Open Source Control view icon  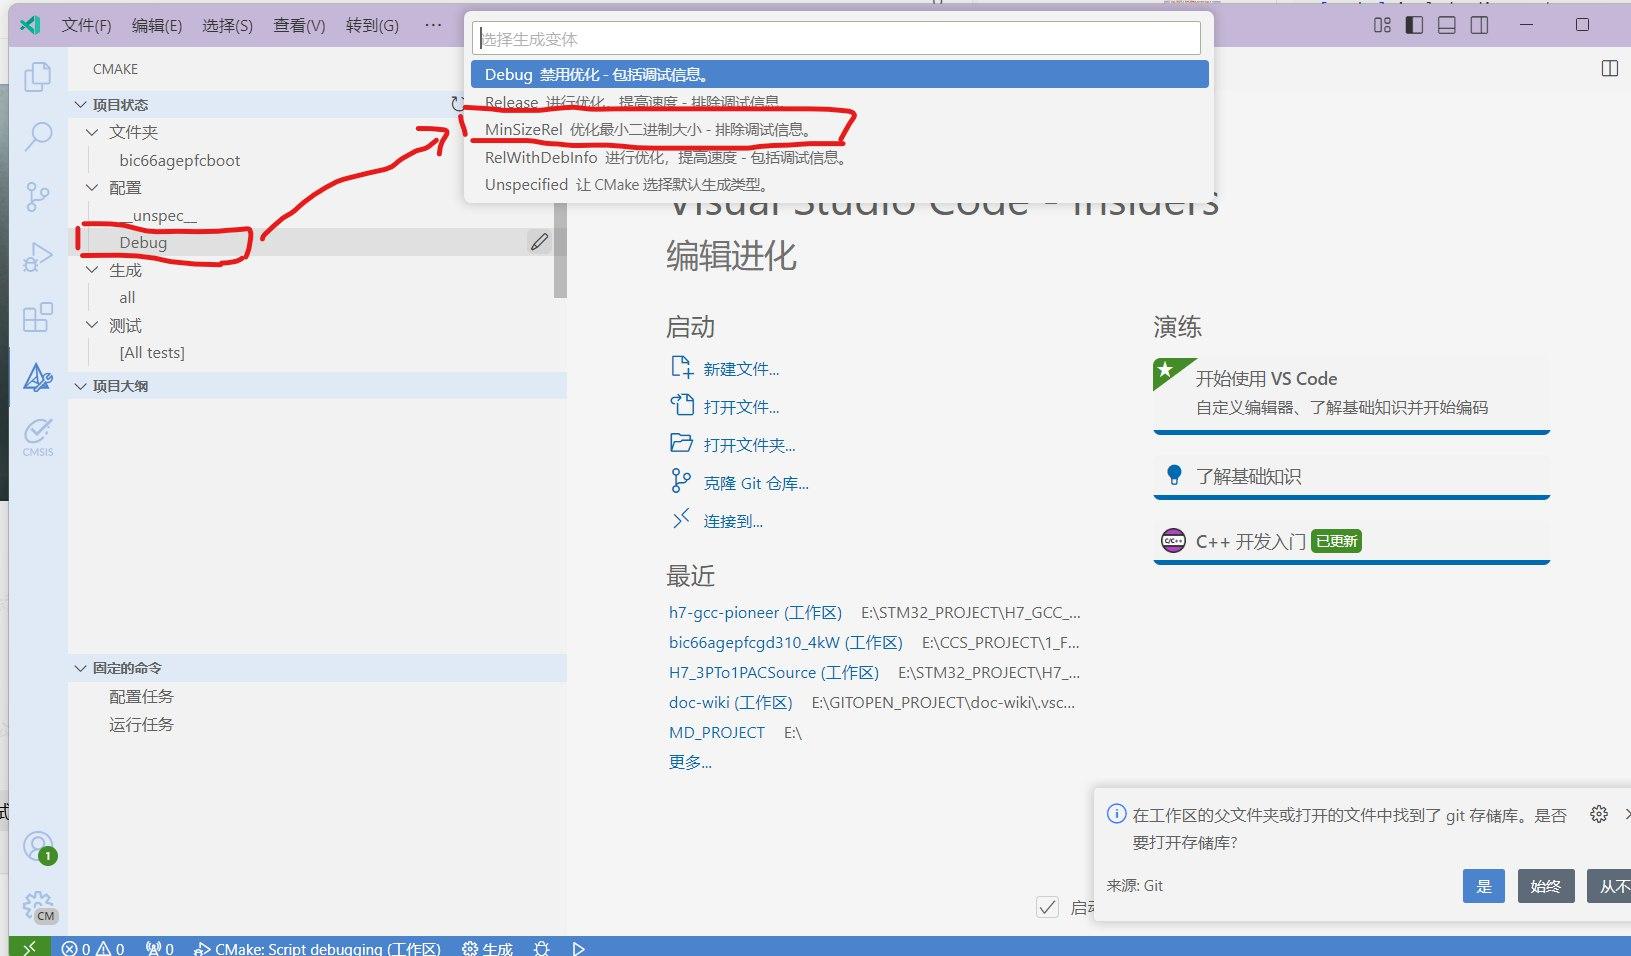[38, 196]
